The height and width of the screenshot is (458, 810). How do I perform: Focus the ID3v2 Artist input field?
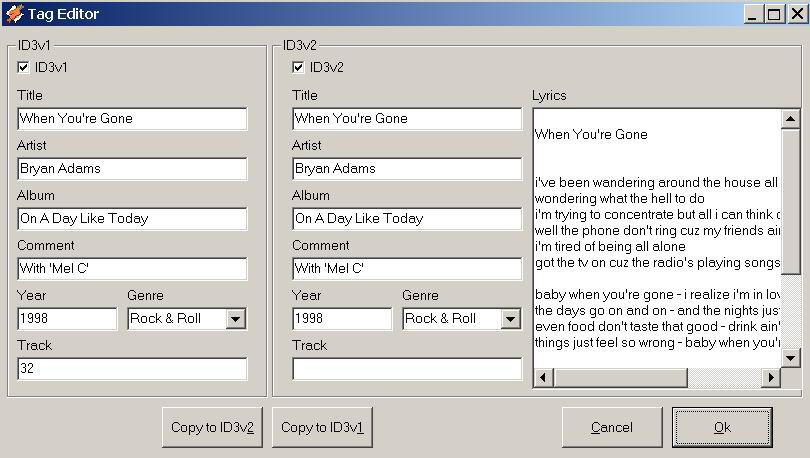[407, 169]
